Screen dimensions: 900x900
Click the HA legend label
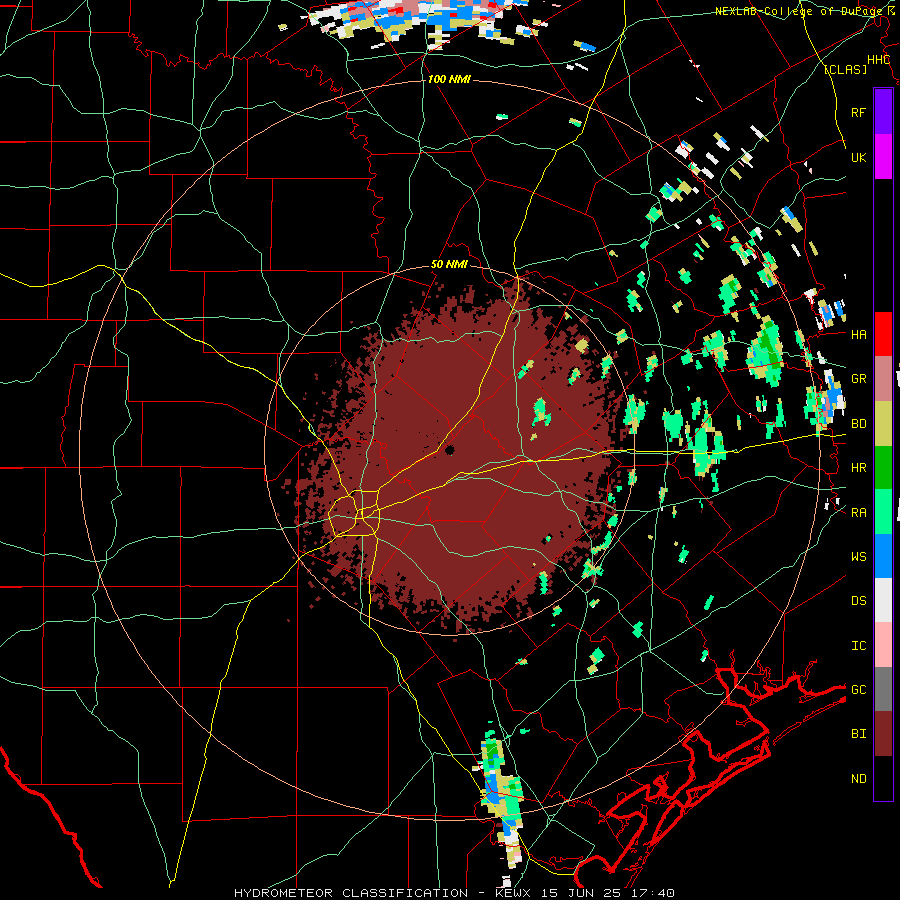[x=858, y=334]
